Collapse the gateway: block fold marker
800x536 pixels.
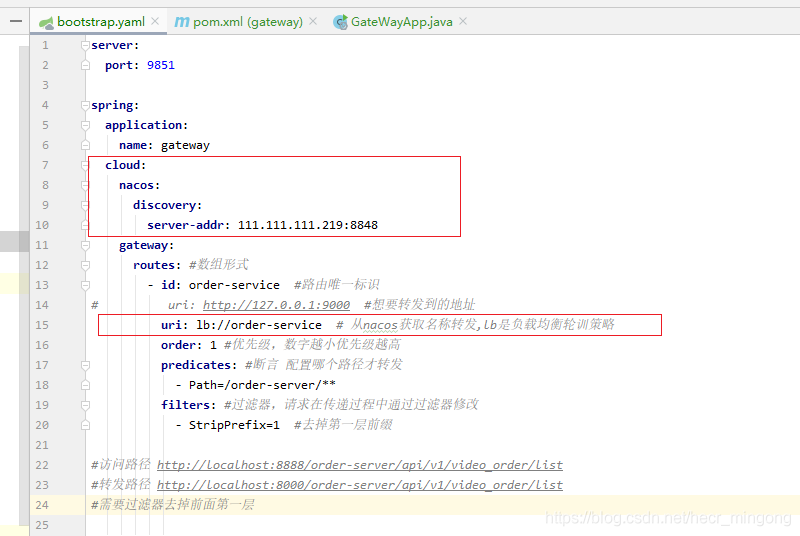click(85, 245)
